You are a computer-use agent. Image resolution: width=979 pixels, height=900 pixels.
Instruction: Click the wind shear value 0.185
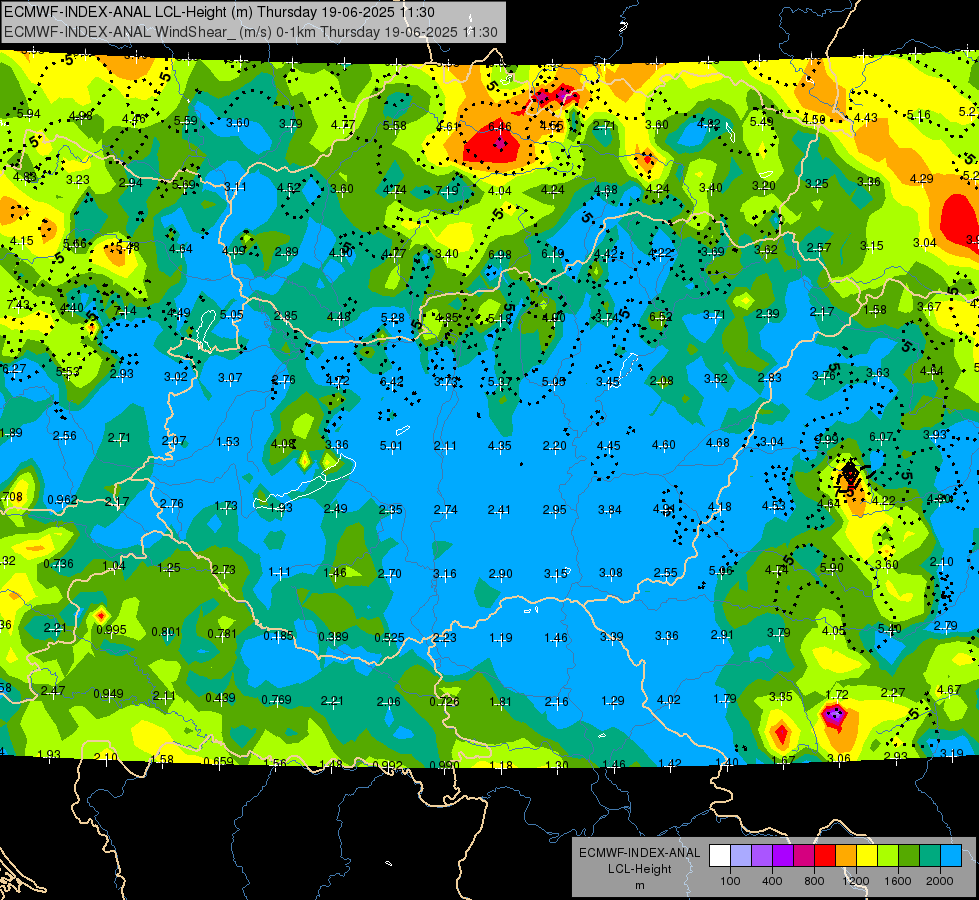point(278,635)
